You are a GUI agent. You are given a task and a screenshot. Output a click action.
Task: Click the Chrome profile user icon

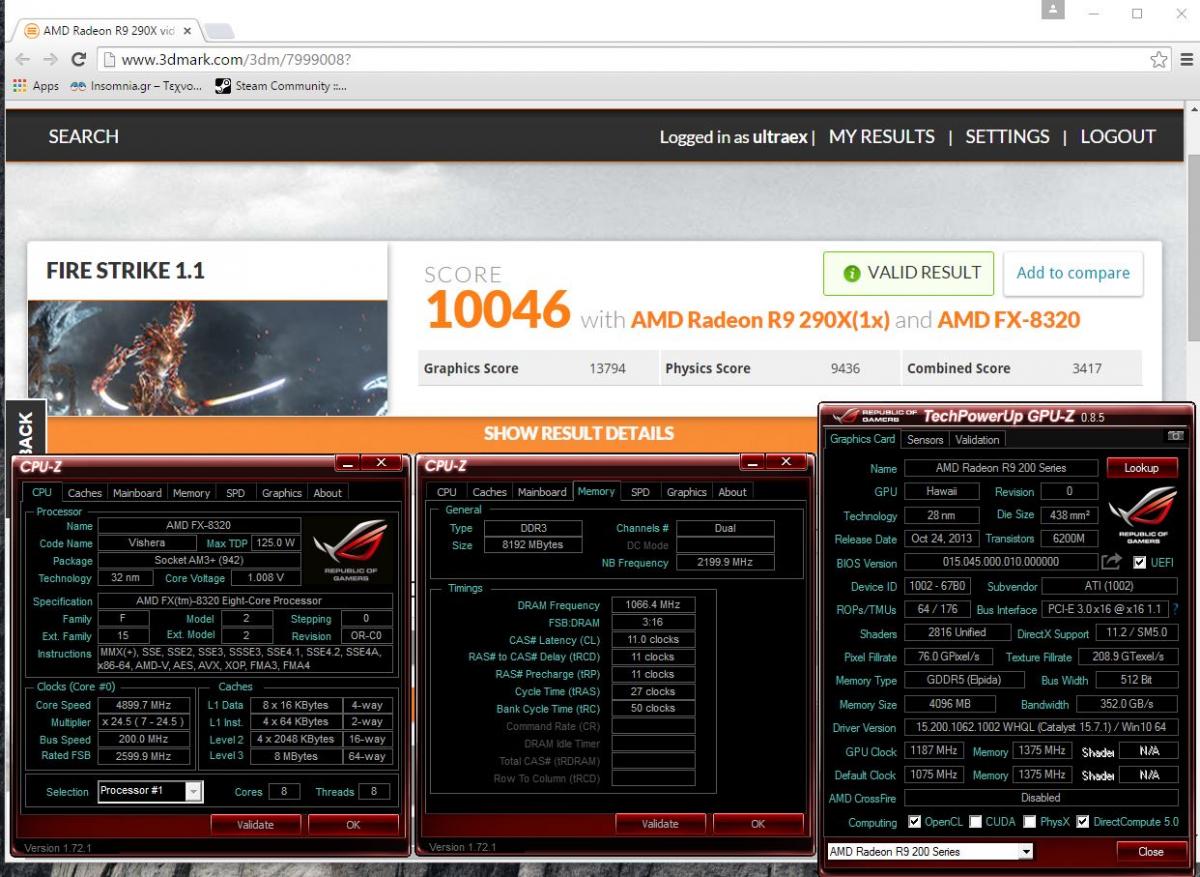tap(1052, 10)
